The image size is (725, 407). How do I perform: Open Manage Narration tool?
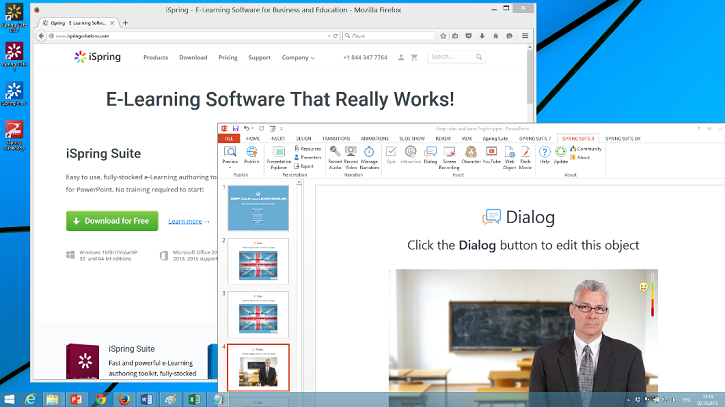pos(369,157)
